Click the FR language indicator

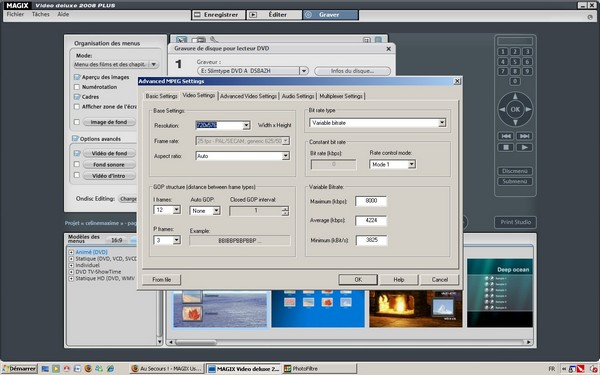pos(551,369)
